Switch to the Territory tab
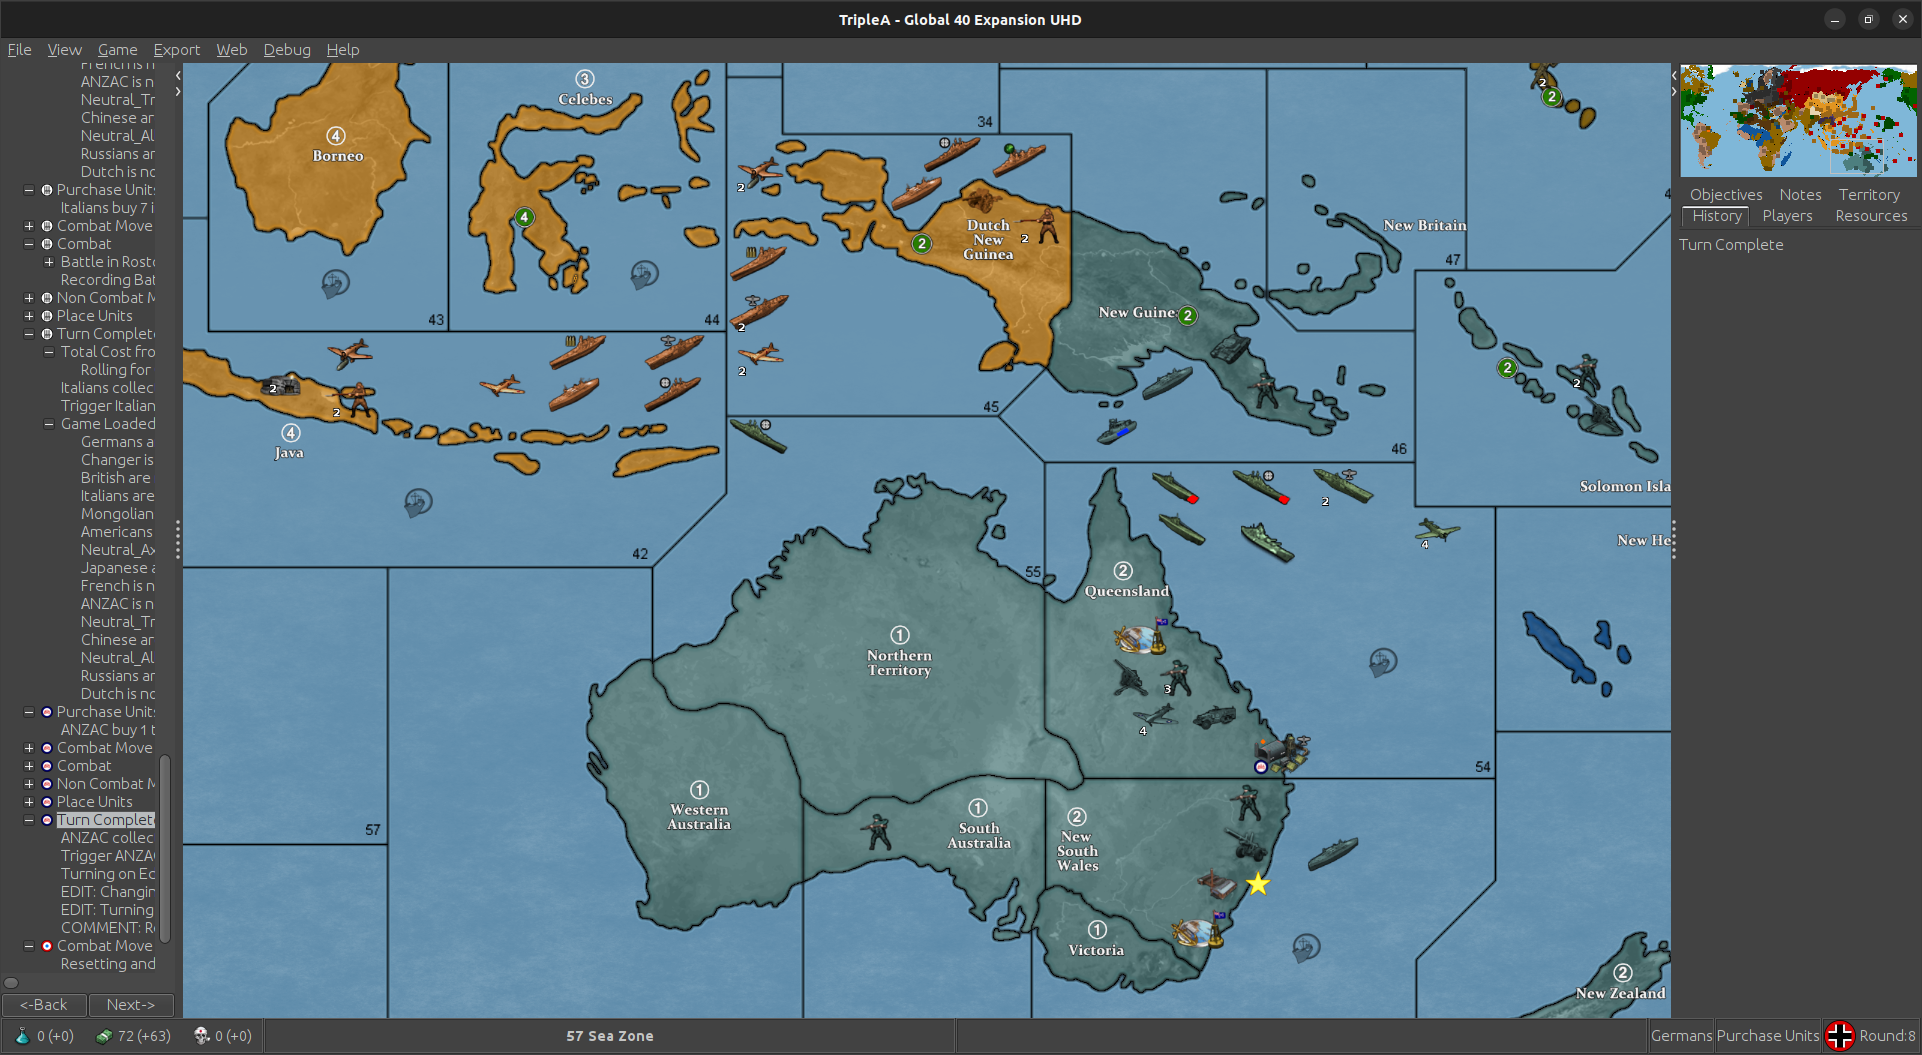This screenshot has width=1922, height=1055. pos(1868,195)
